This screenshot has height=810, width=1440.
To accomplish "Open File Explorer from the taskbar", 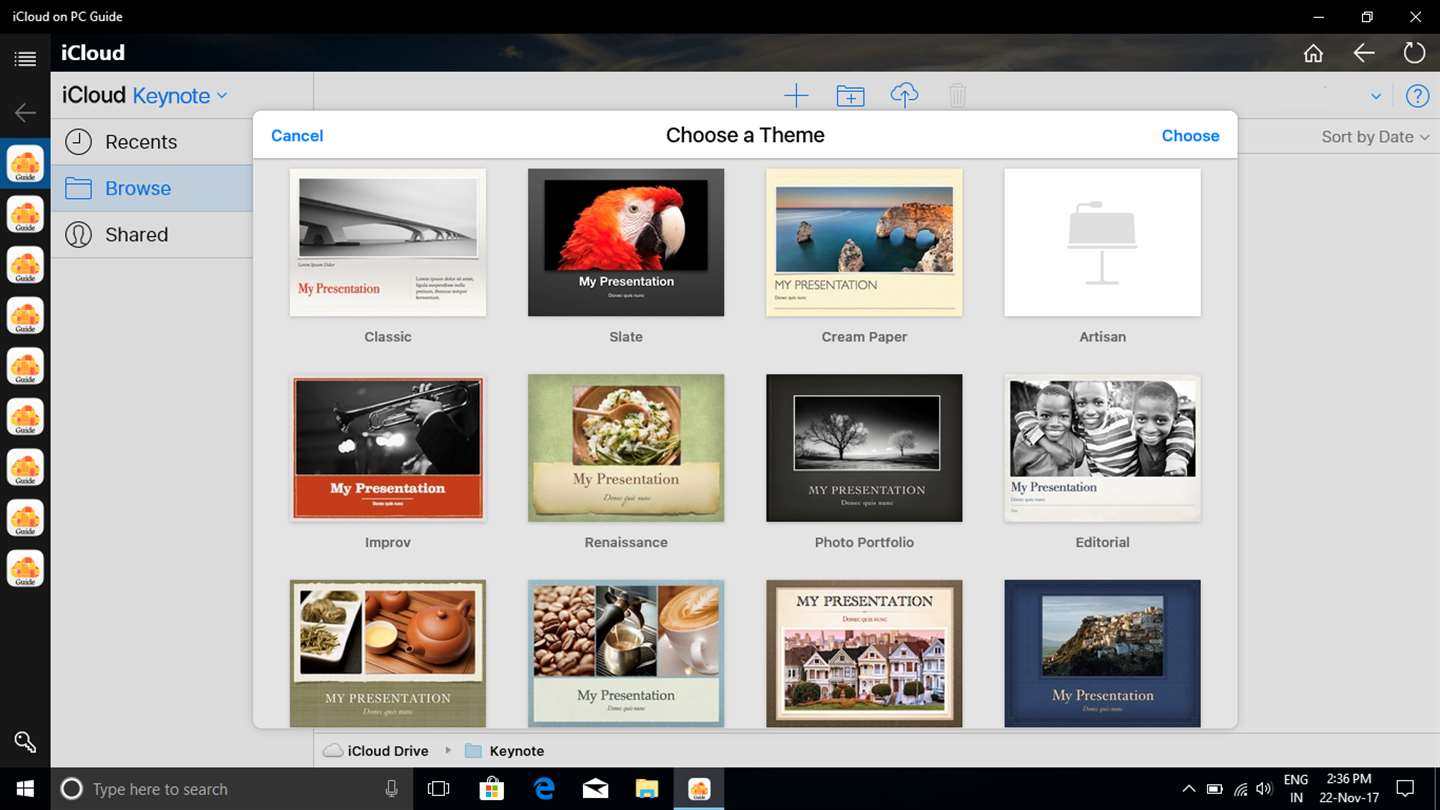I will pos(648,789).
